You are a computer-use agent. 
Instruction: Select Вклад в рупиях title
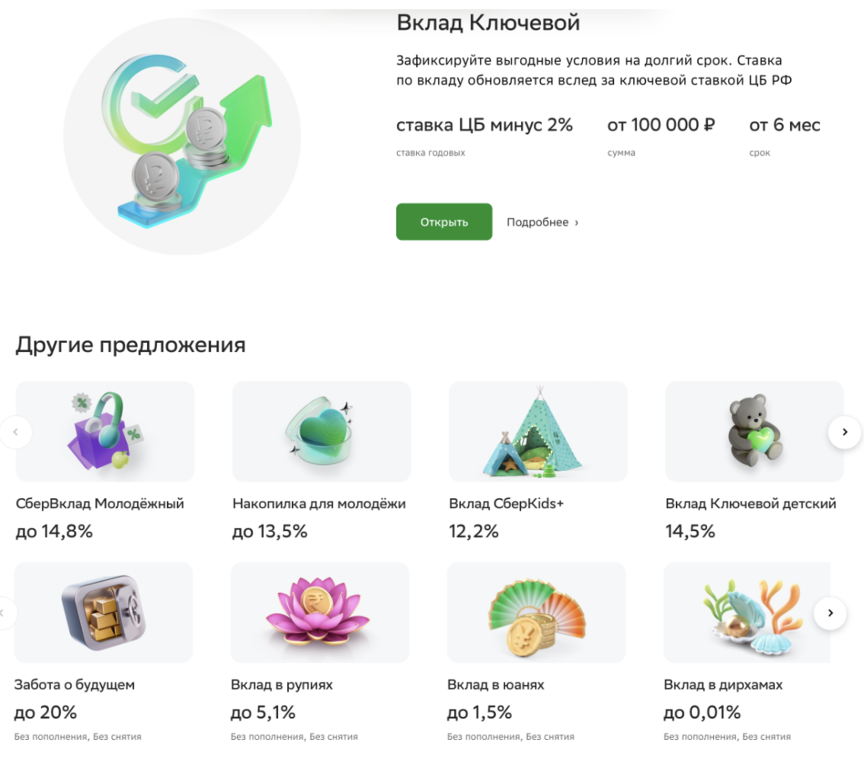281,685
